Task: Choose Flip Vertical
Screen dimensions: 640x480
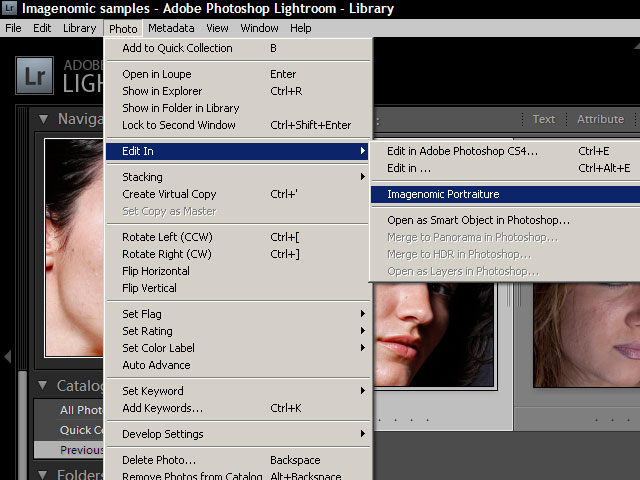Action: click(238, 288)
